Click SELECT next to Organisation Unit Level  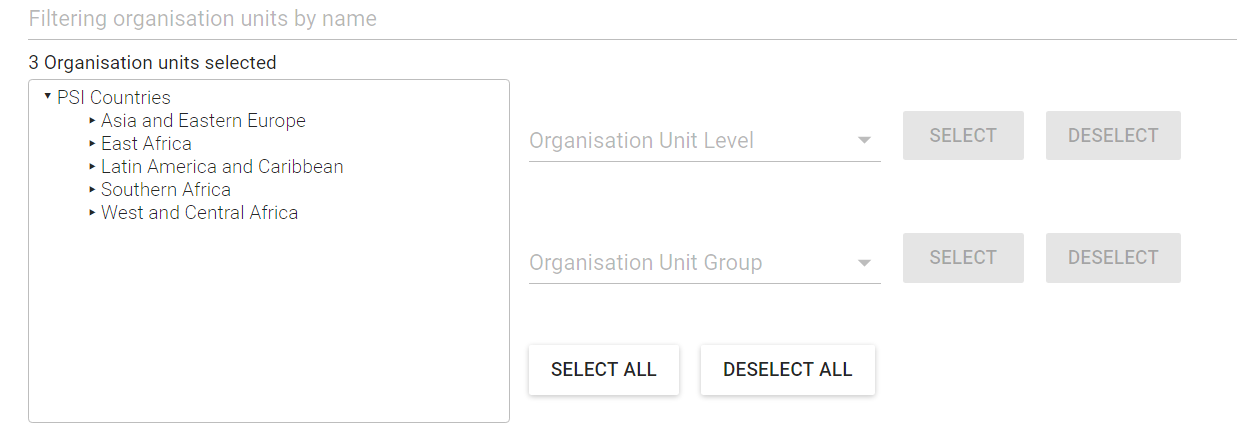coord(962,136)
